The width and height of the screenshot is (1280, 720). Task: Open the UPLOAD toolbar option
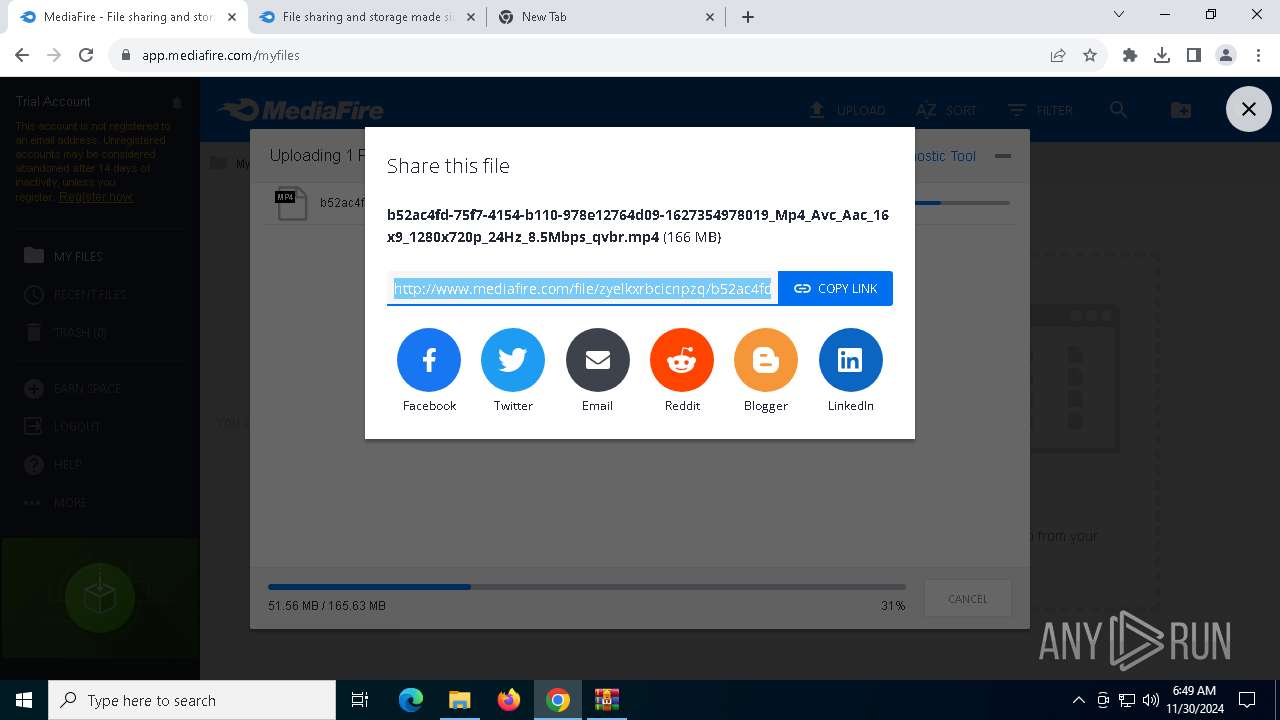click(846, 110)
